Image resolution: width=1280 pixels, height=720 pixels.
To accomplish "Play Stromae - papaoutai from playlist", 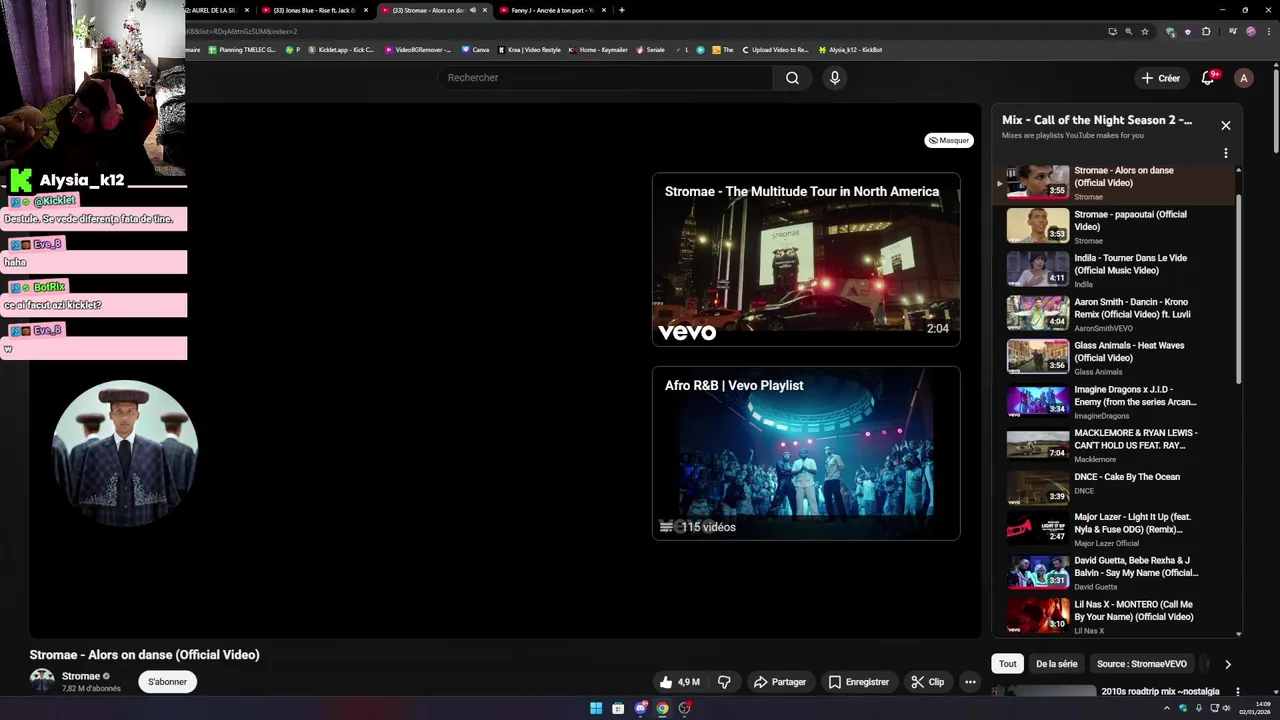I will tap(1115, 226).
